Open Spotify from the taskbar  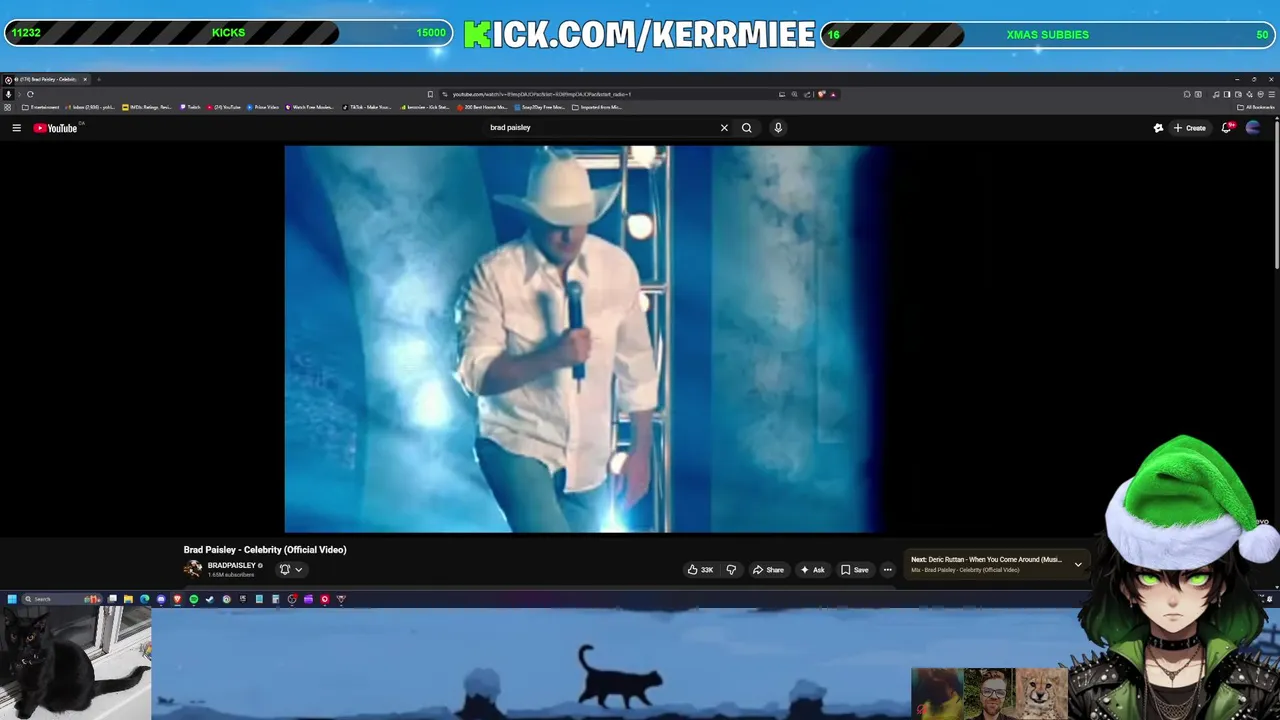pyautogui.click(x=194, y=599)
